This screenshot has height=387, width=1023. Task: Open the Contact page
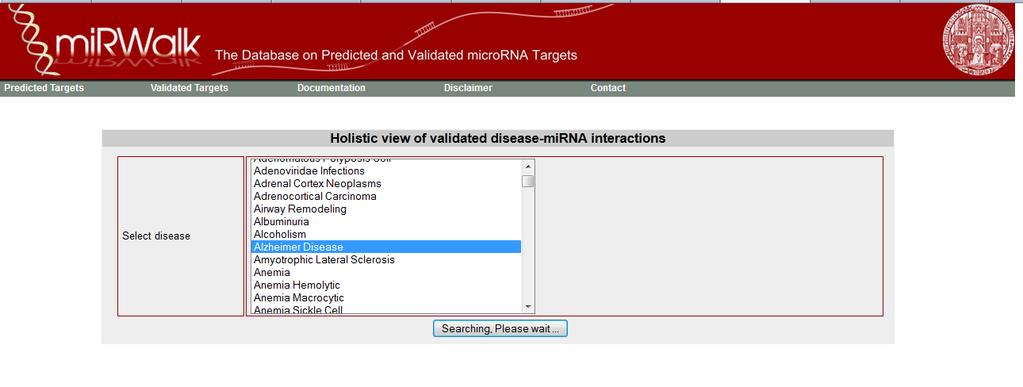(x=608, y=87)
